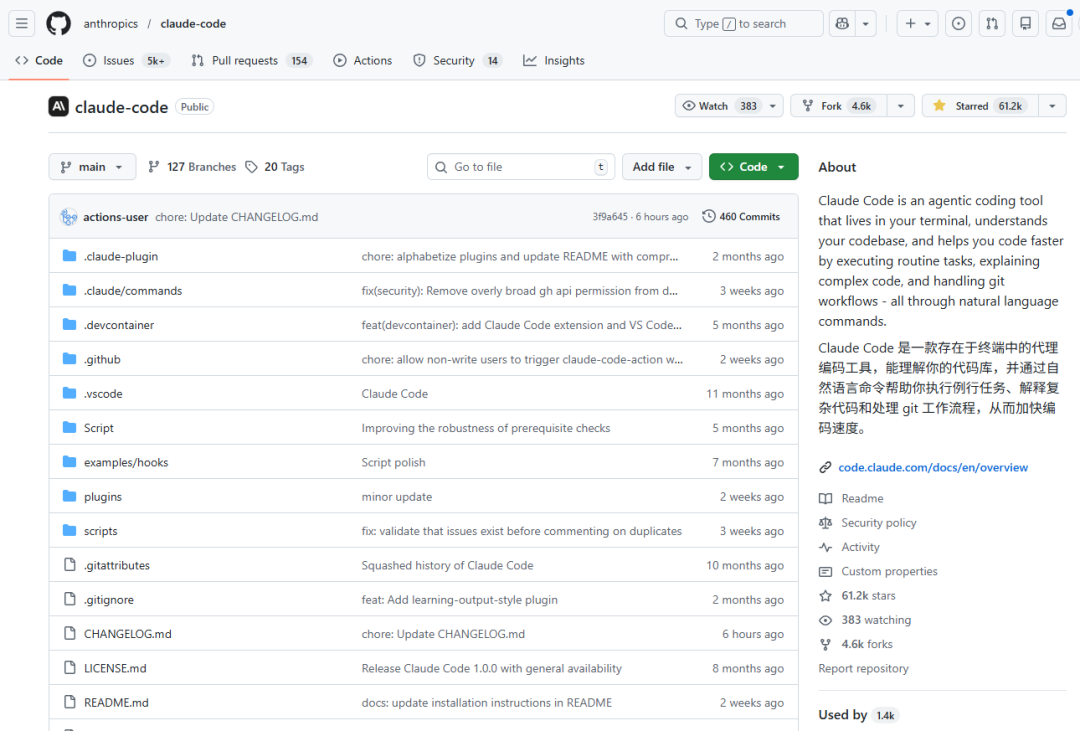Click the .claude-plugin folder icon
Screen dimensions: 1080x731
pyautogui.click(x=69, y=256)
